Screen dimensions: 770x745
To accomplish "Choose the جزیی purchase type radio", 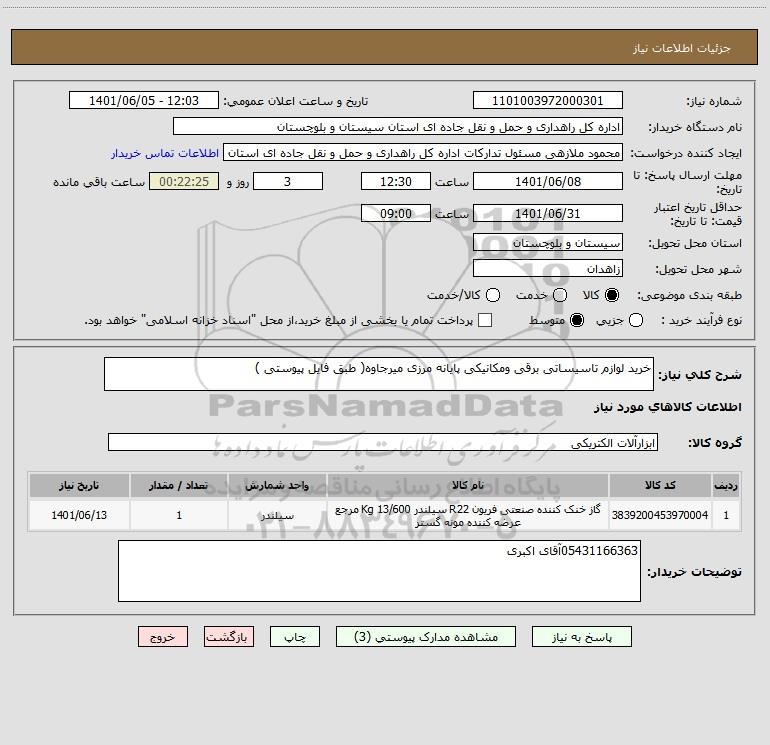I will tap(635, 320).
